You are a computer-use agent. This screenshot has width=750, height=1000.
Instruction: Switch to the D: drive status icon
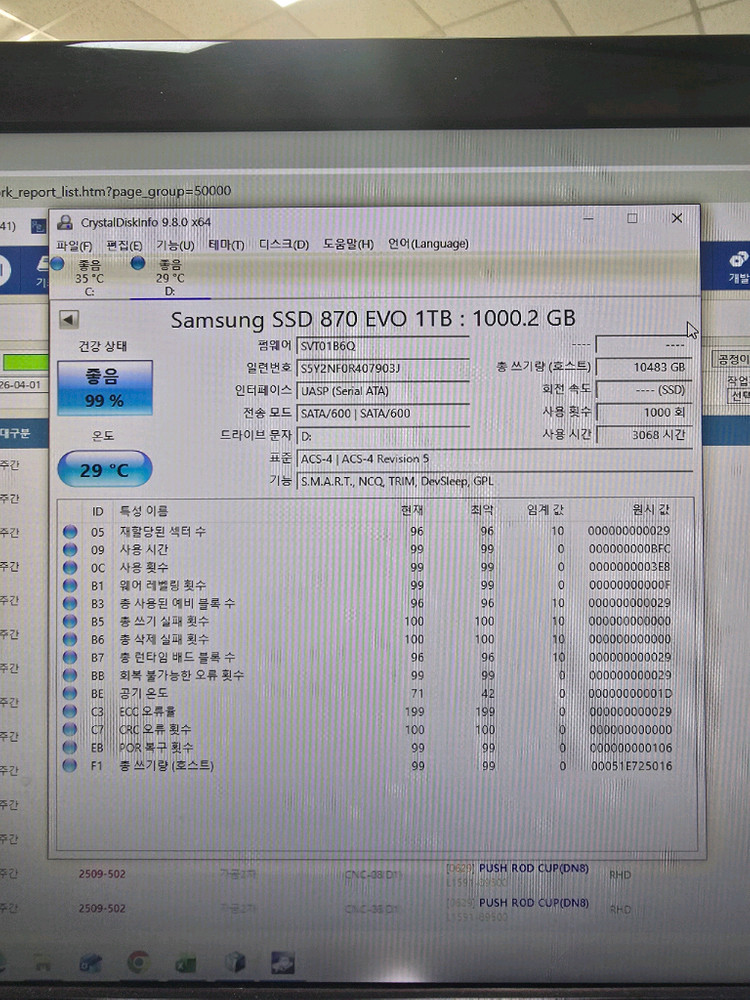tap(137, 264)
